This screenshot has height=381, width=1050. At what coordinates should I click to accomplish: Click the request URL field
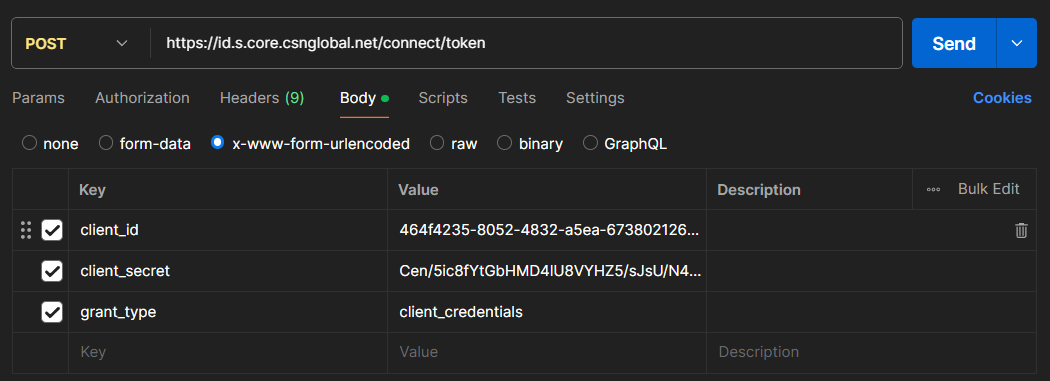click(526, 44)
